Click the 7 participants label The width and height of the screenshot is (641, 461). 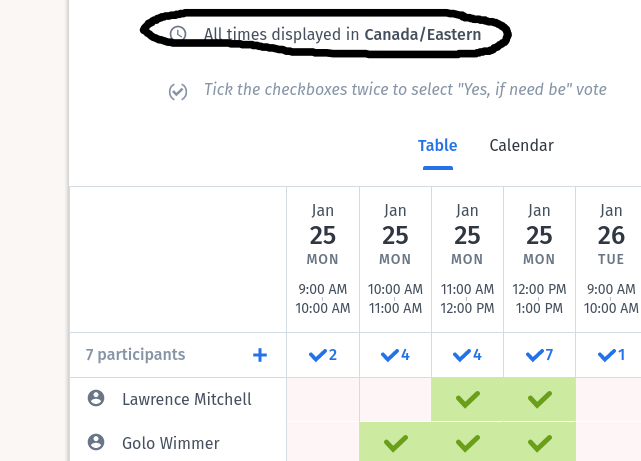click(135, 355)
